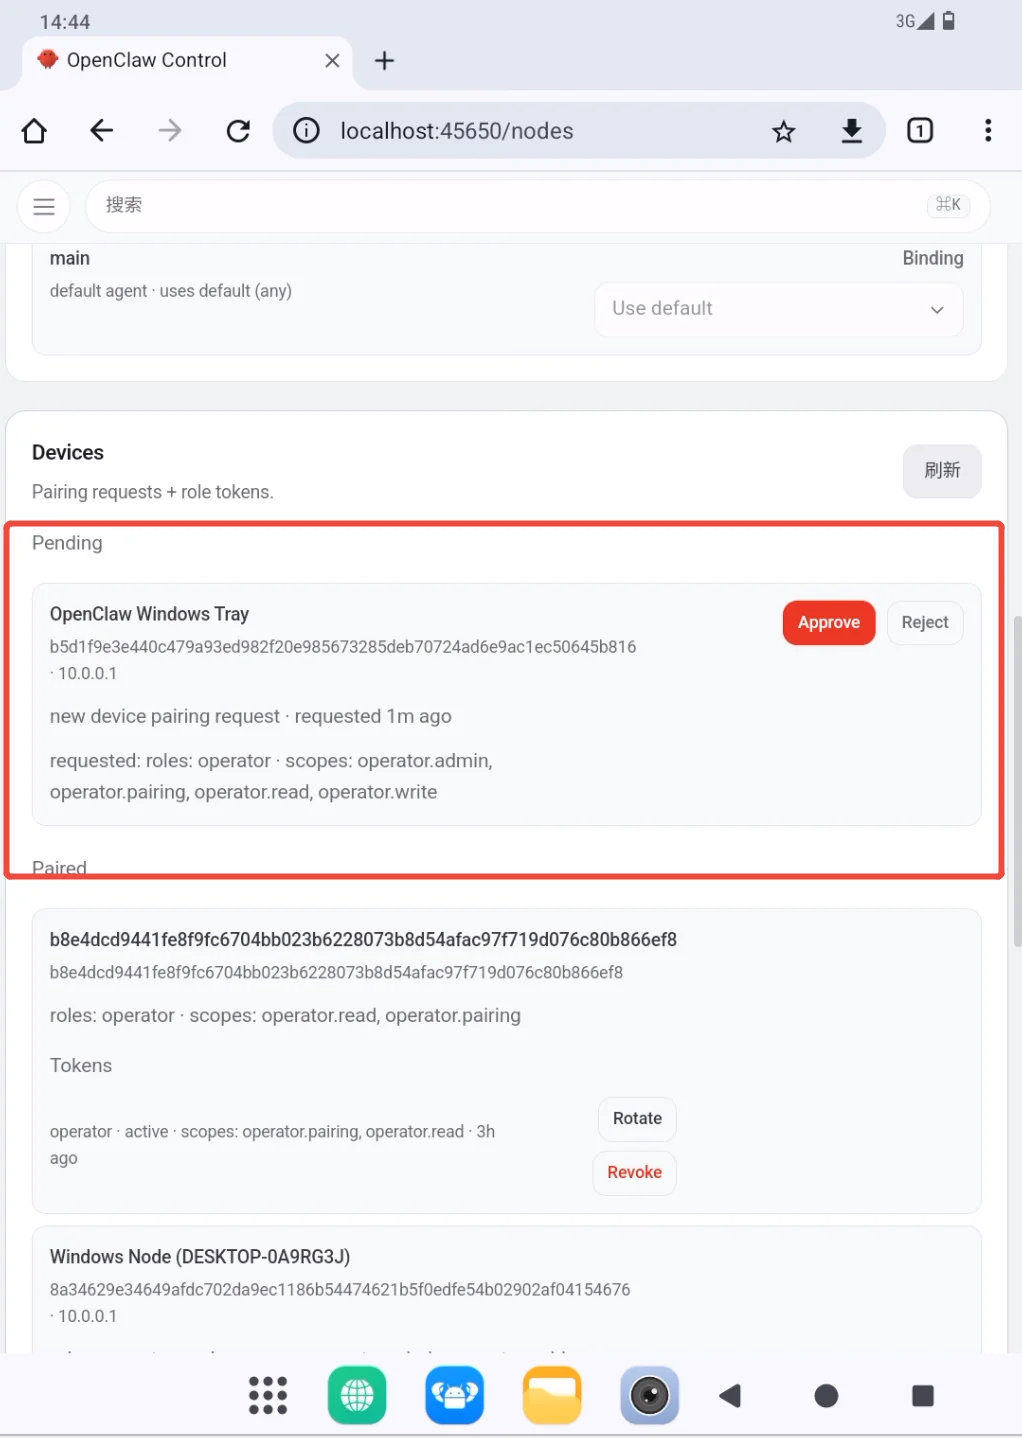Open the hamburger sidebar menu
Viewport: 1022px width, 1438px height.
tap(43, 206)
